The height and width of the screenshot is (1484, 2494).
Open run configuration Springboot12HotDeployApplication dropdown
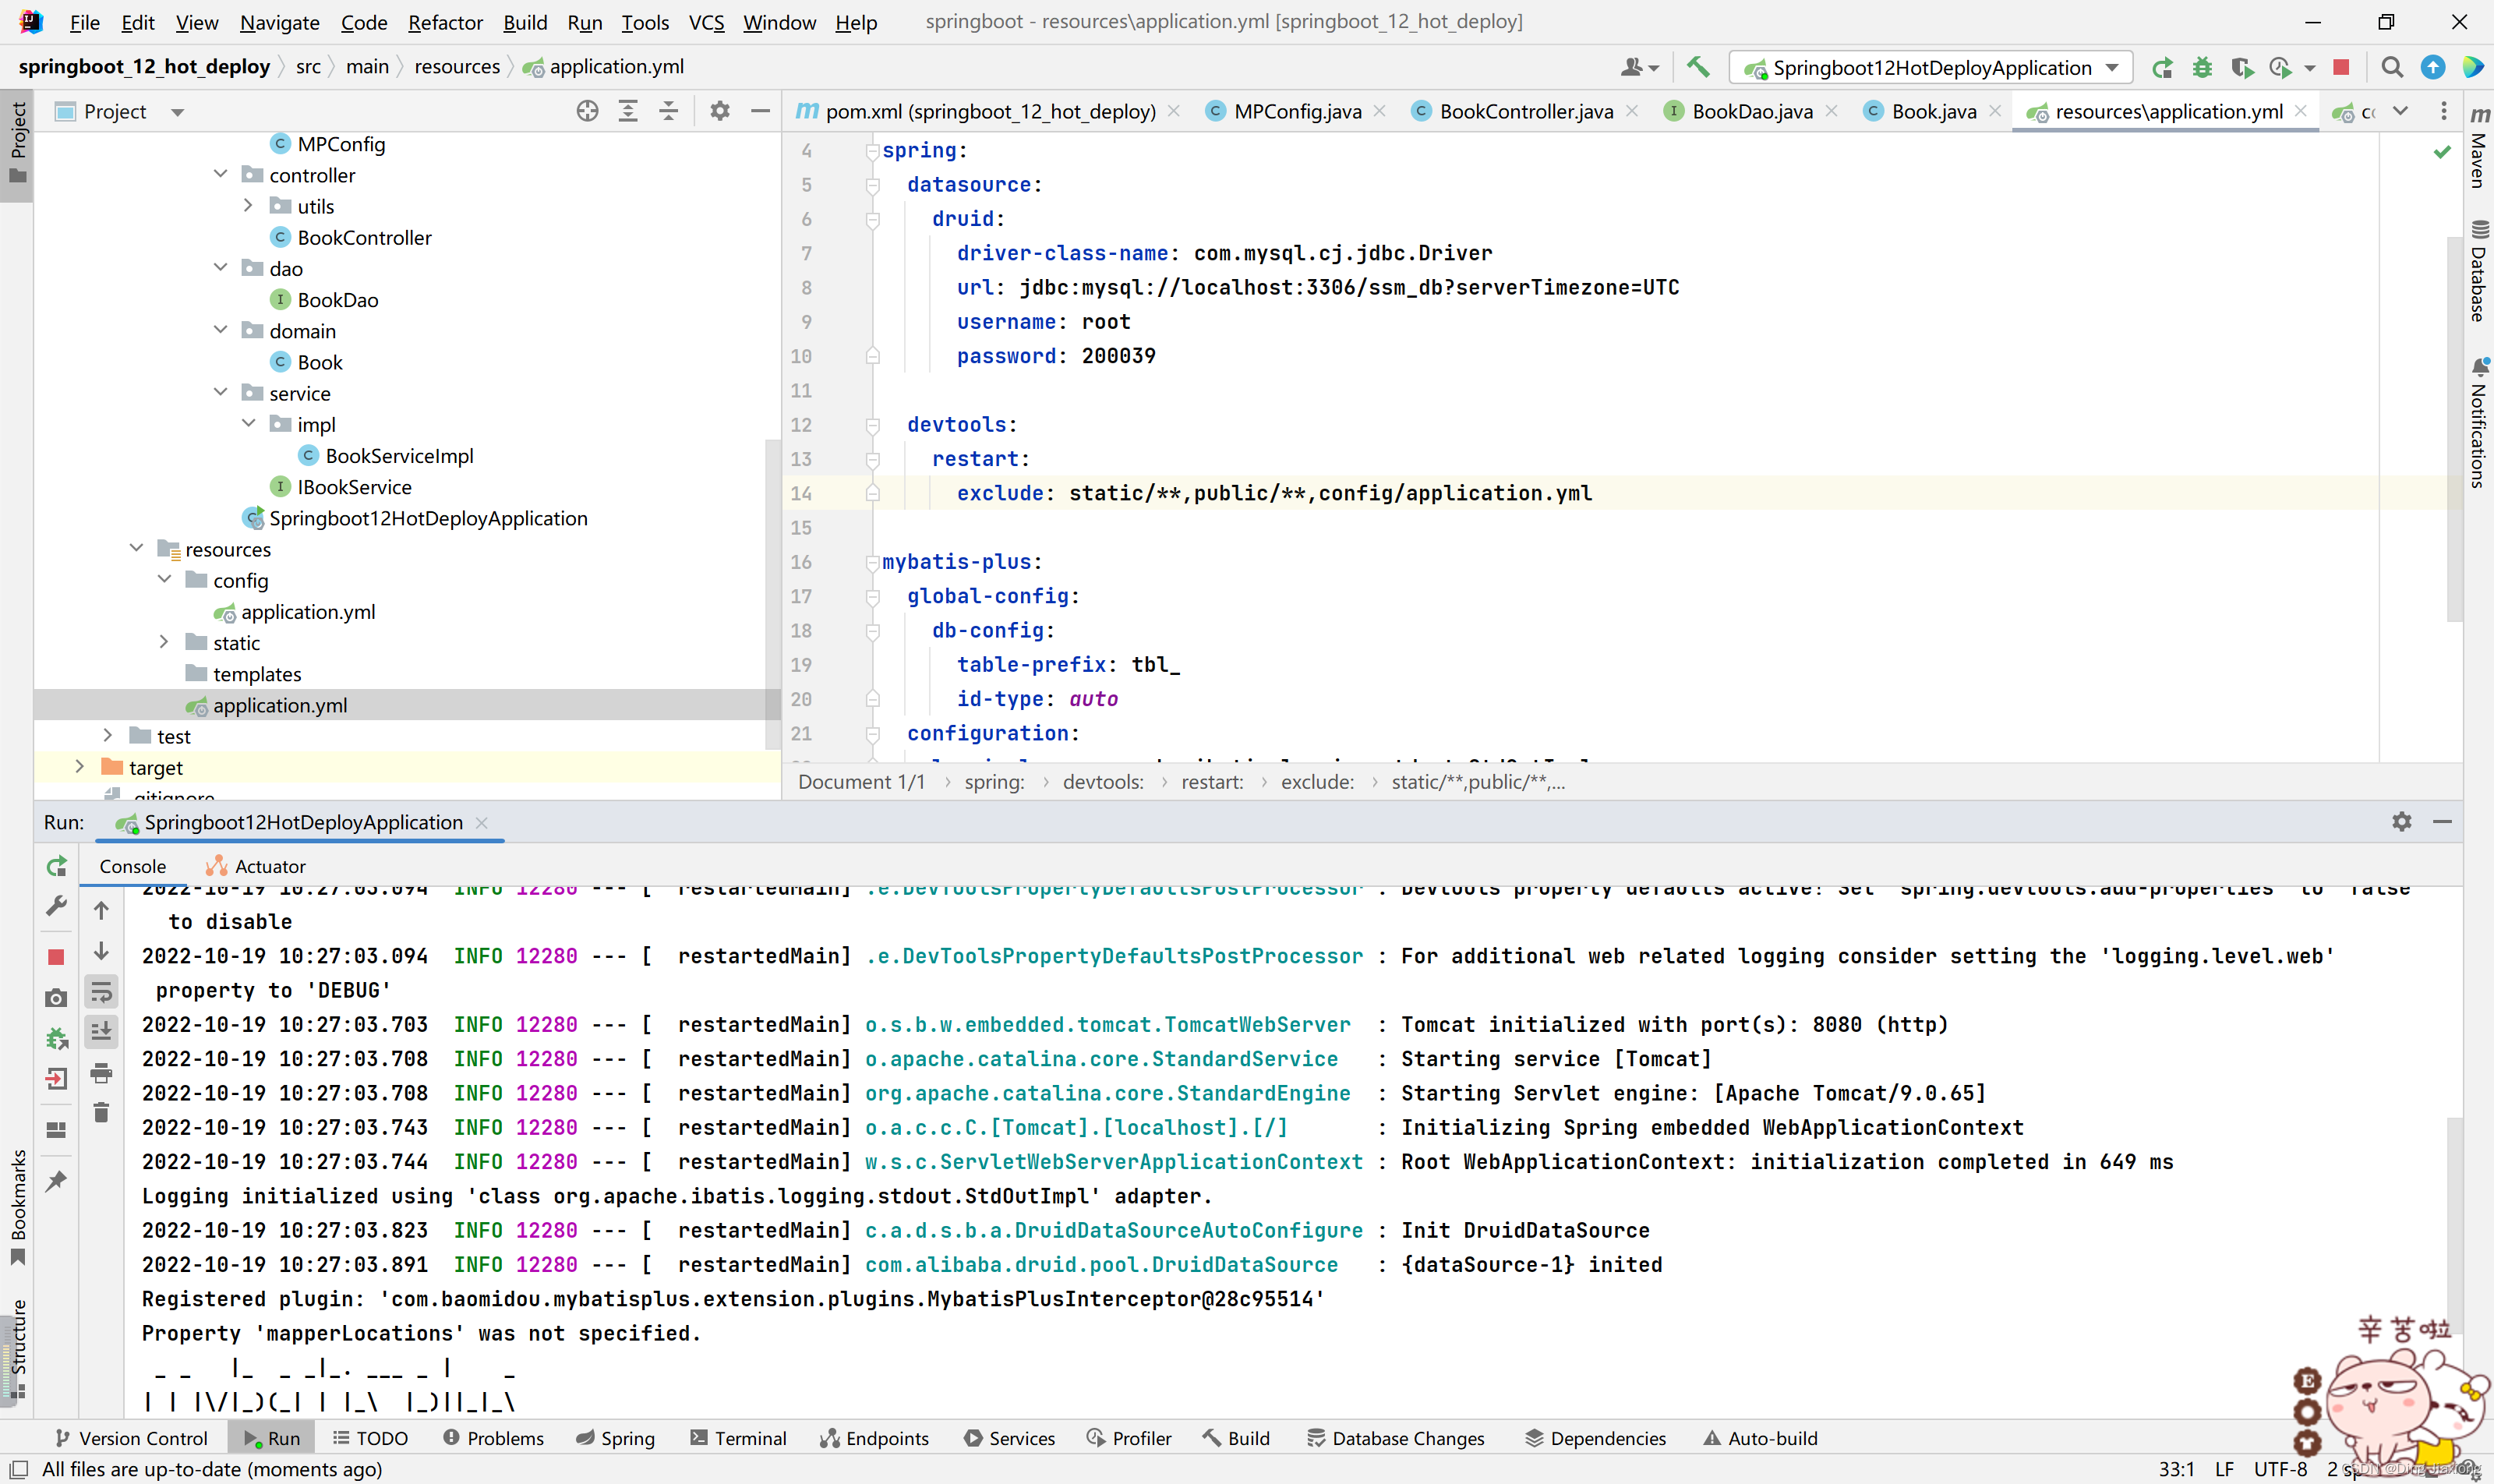tap(1930, 67)
